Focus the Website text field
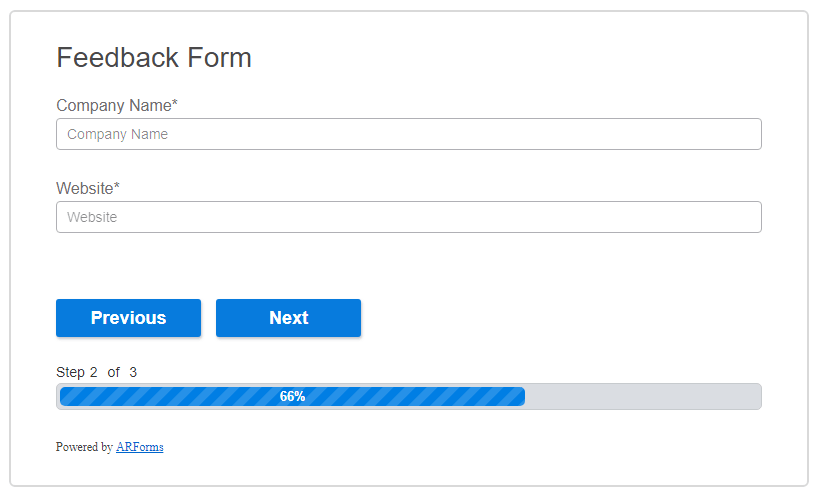Image resolution: width=819 pixels, height=499 pixels. tap(408, 217)
